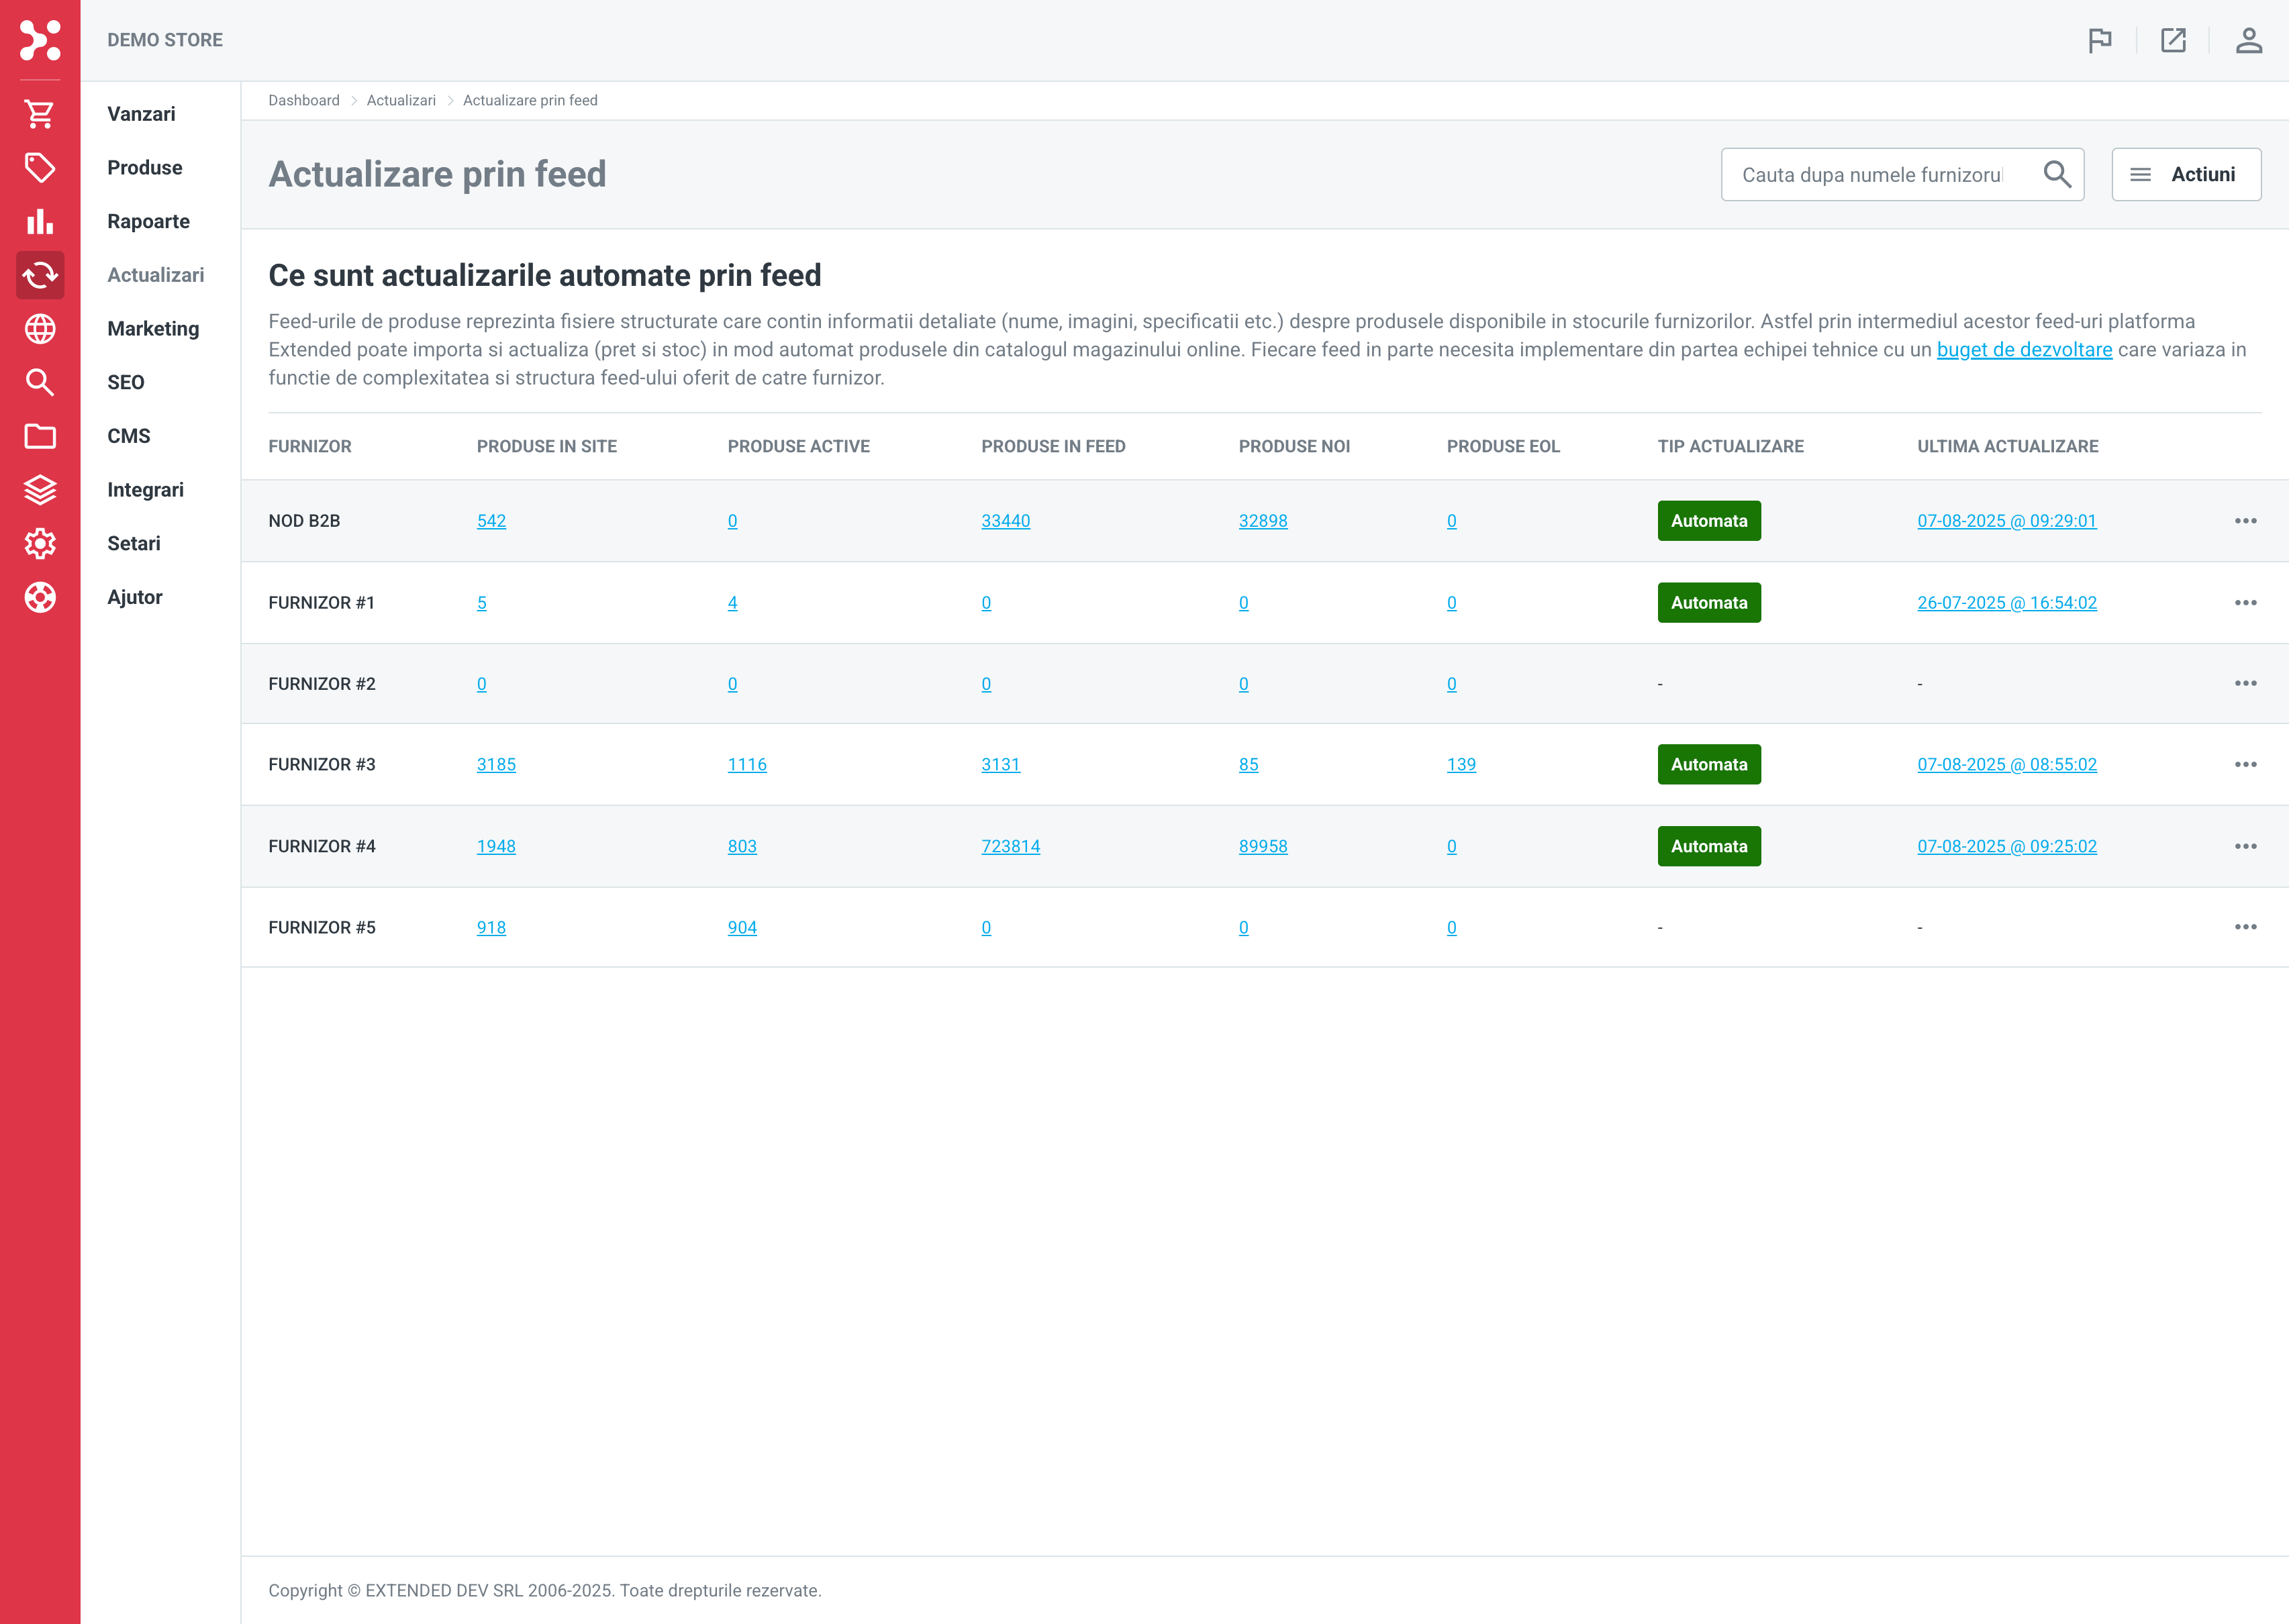
Task: Open NOD B2B products in site 542
Action: pos(491,521)
